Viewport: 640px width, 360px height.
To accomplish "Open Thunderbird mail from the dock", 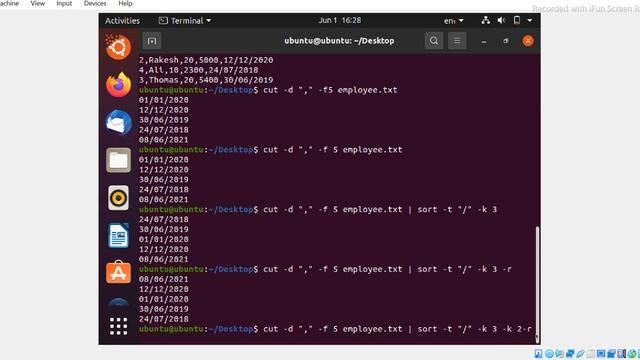I will (x=118, y=122).
